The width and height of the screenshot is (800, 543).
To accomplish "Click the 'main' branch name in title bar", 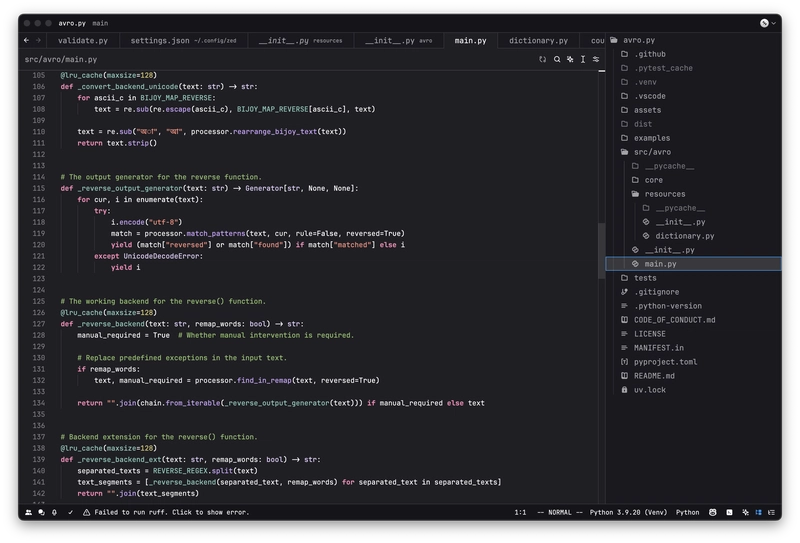I will 100,23.
